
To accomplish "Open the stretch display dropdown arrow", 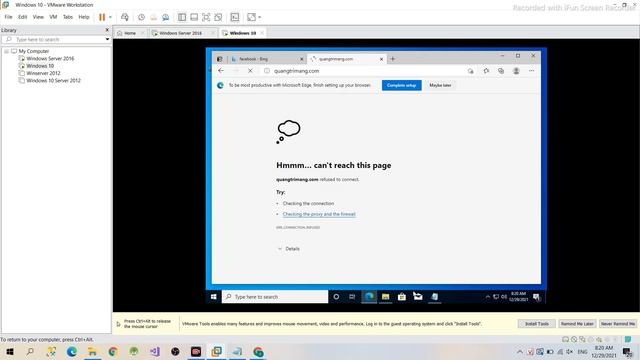I will click(260, 17).
